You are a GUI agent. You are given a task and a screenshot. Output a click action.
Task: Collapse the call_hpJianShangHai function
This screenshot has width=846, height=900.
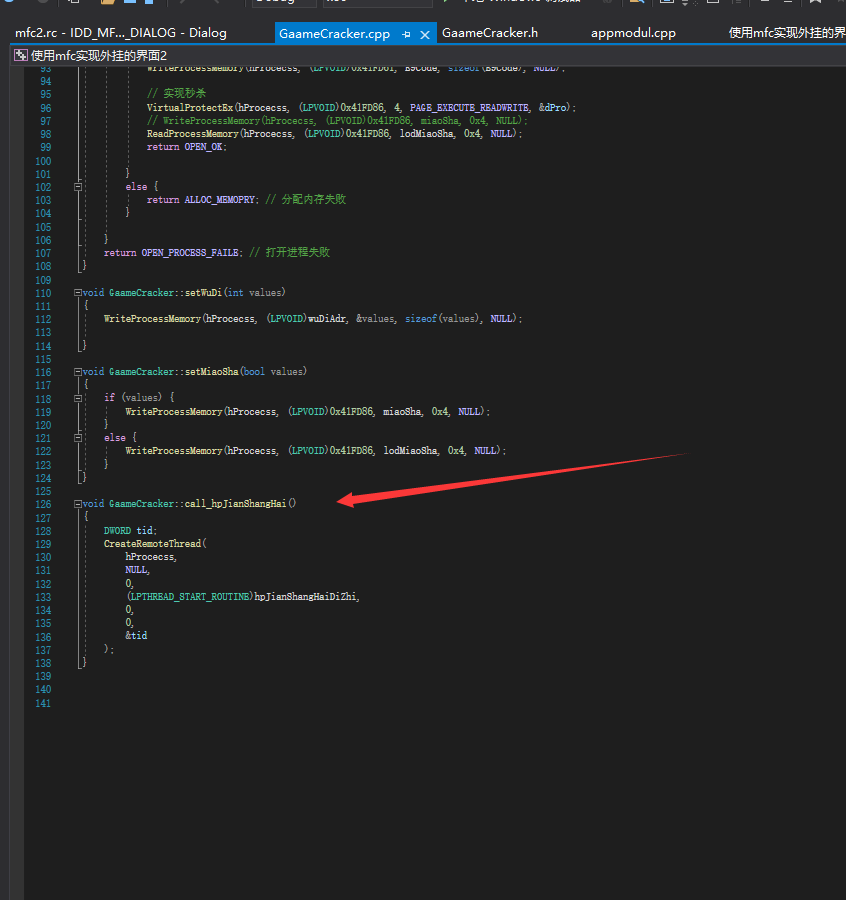point(78,504)
